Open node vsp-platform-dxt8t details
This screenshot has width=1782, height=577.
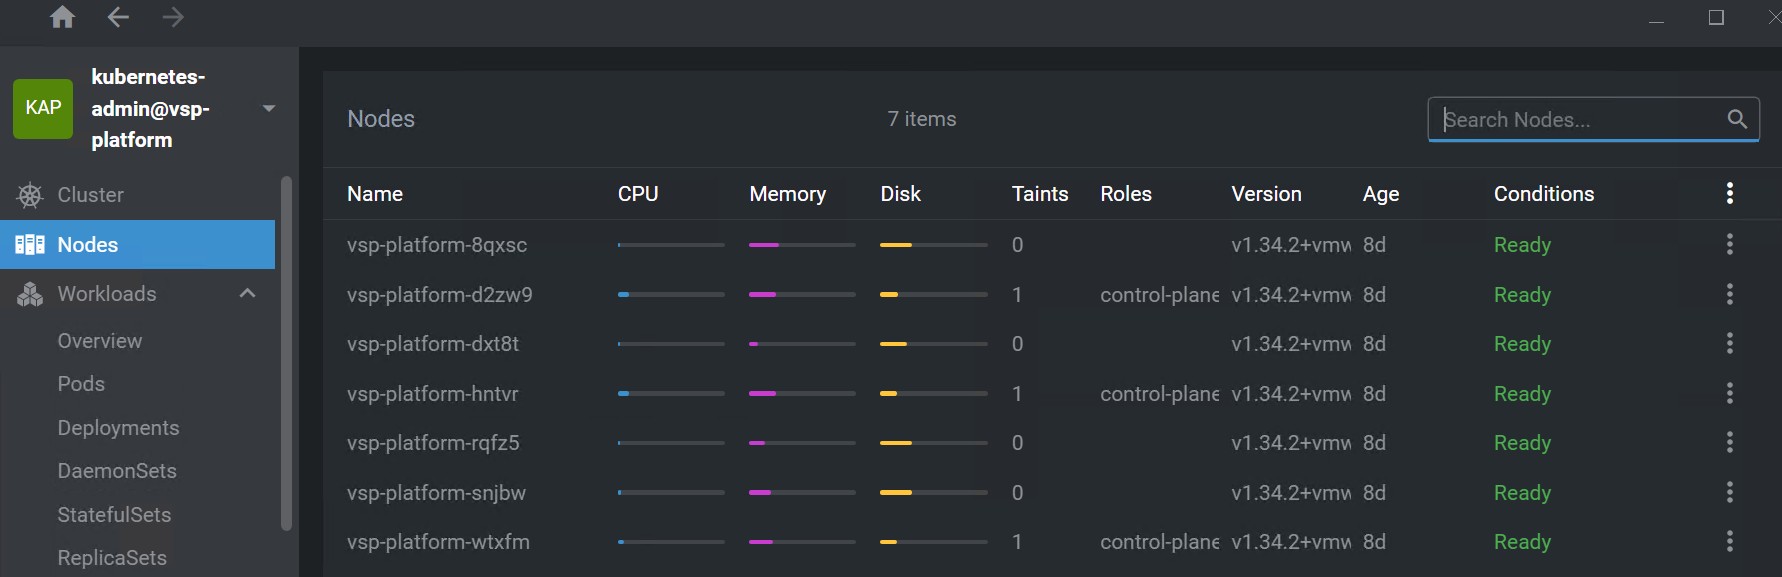(x=433, y=344)
